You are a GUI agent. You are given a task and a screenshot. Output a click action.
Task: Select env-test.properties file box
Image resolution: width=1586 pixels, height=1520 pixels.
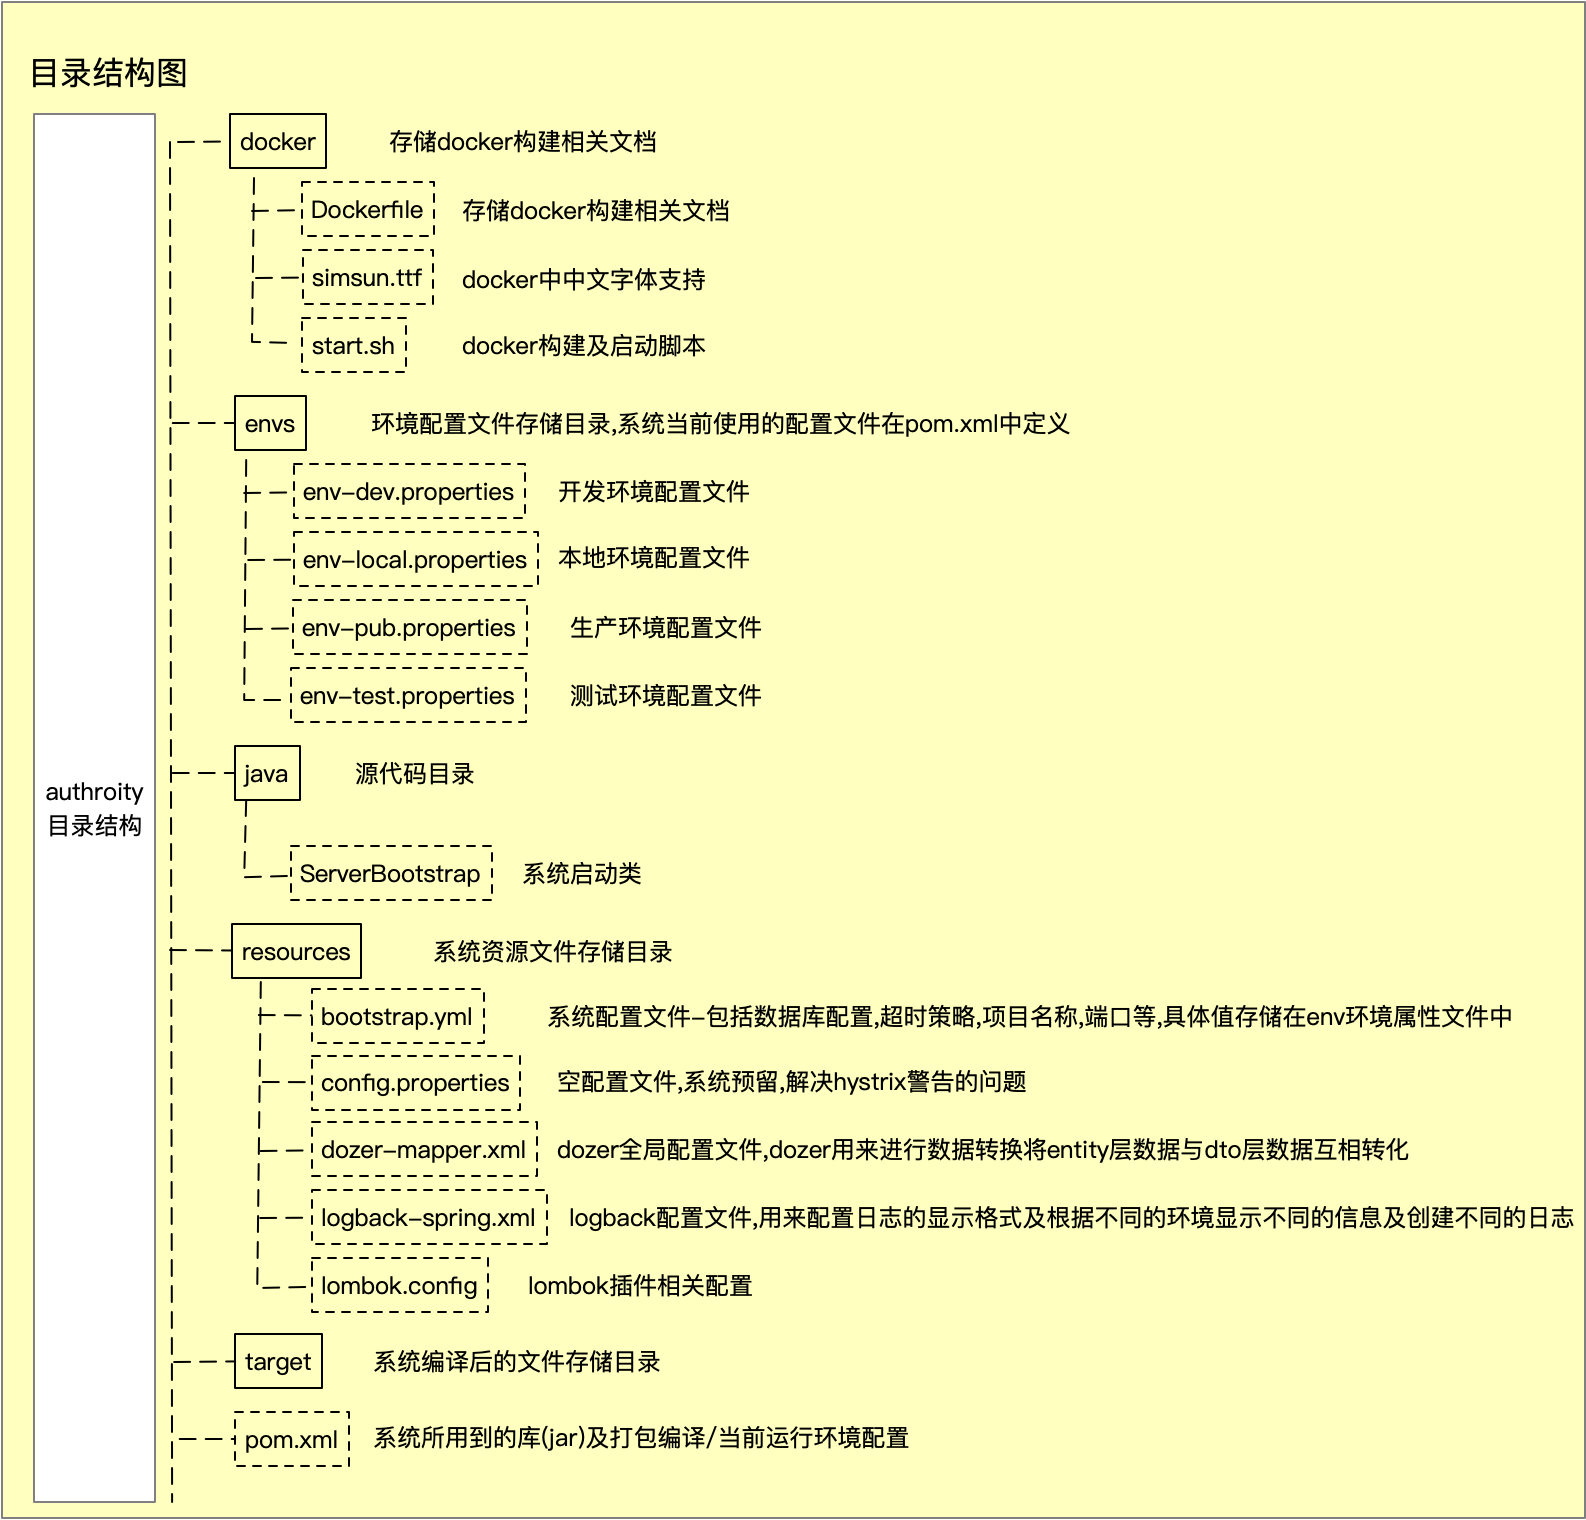point(408,695)
